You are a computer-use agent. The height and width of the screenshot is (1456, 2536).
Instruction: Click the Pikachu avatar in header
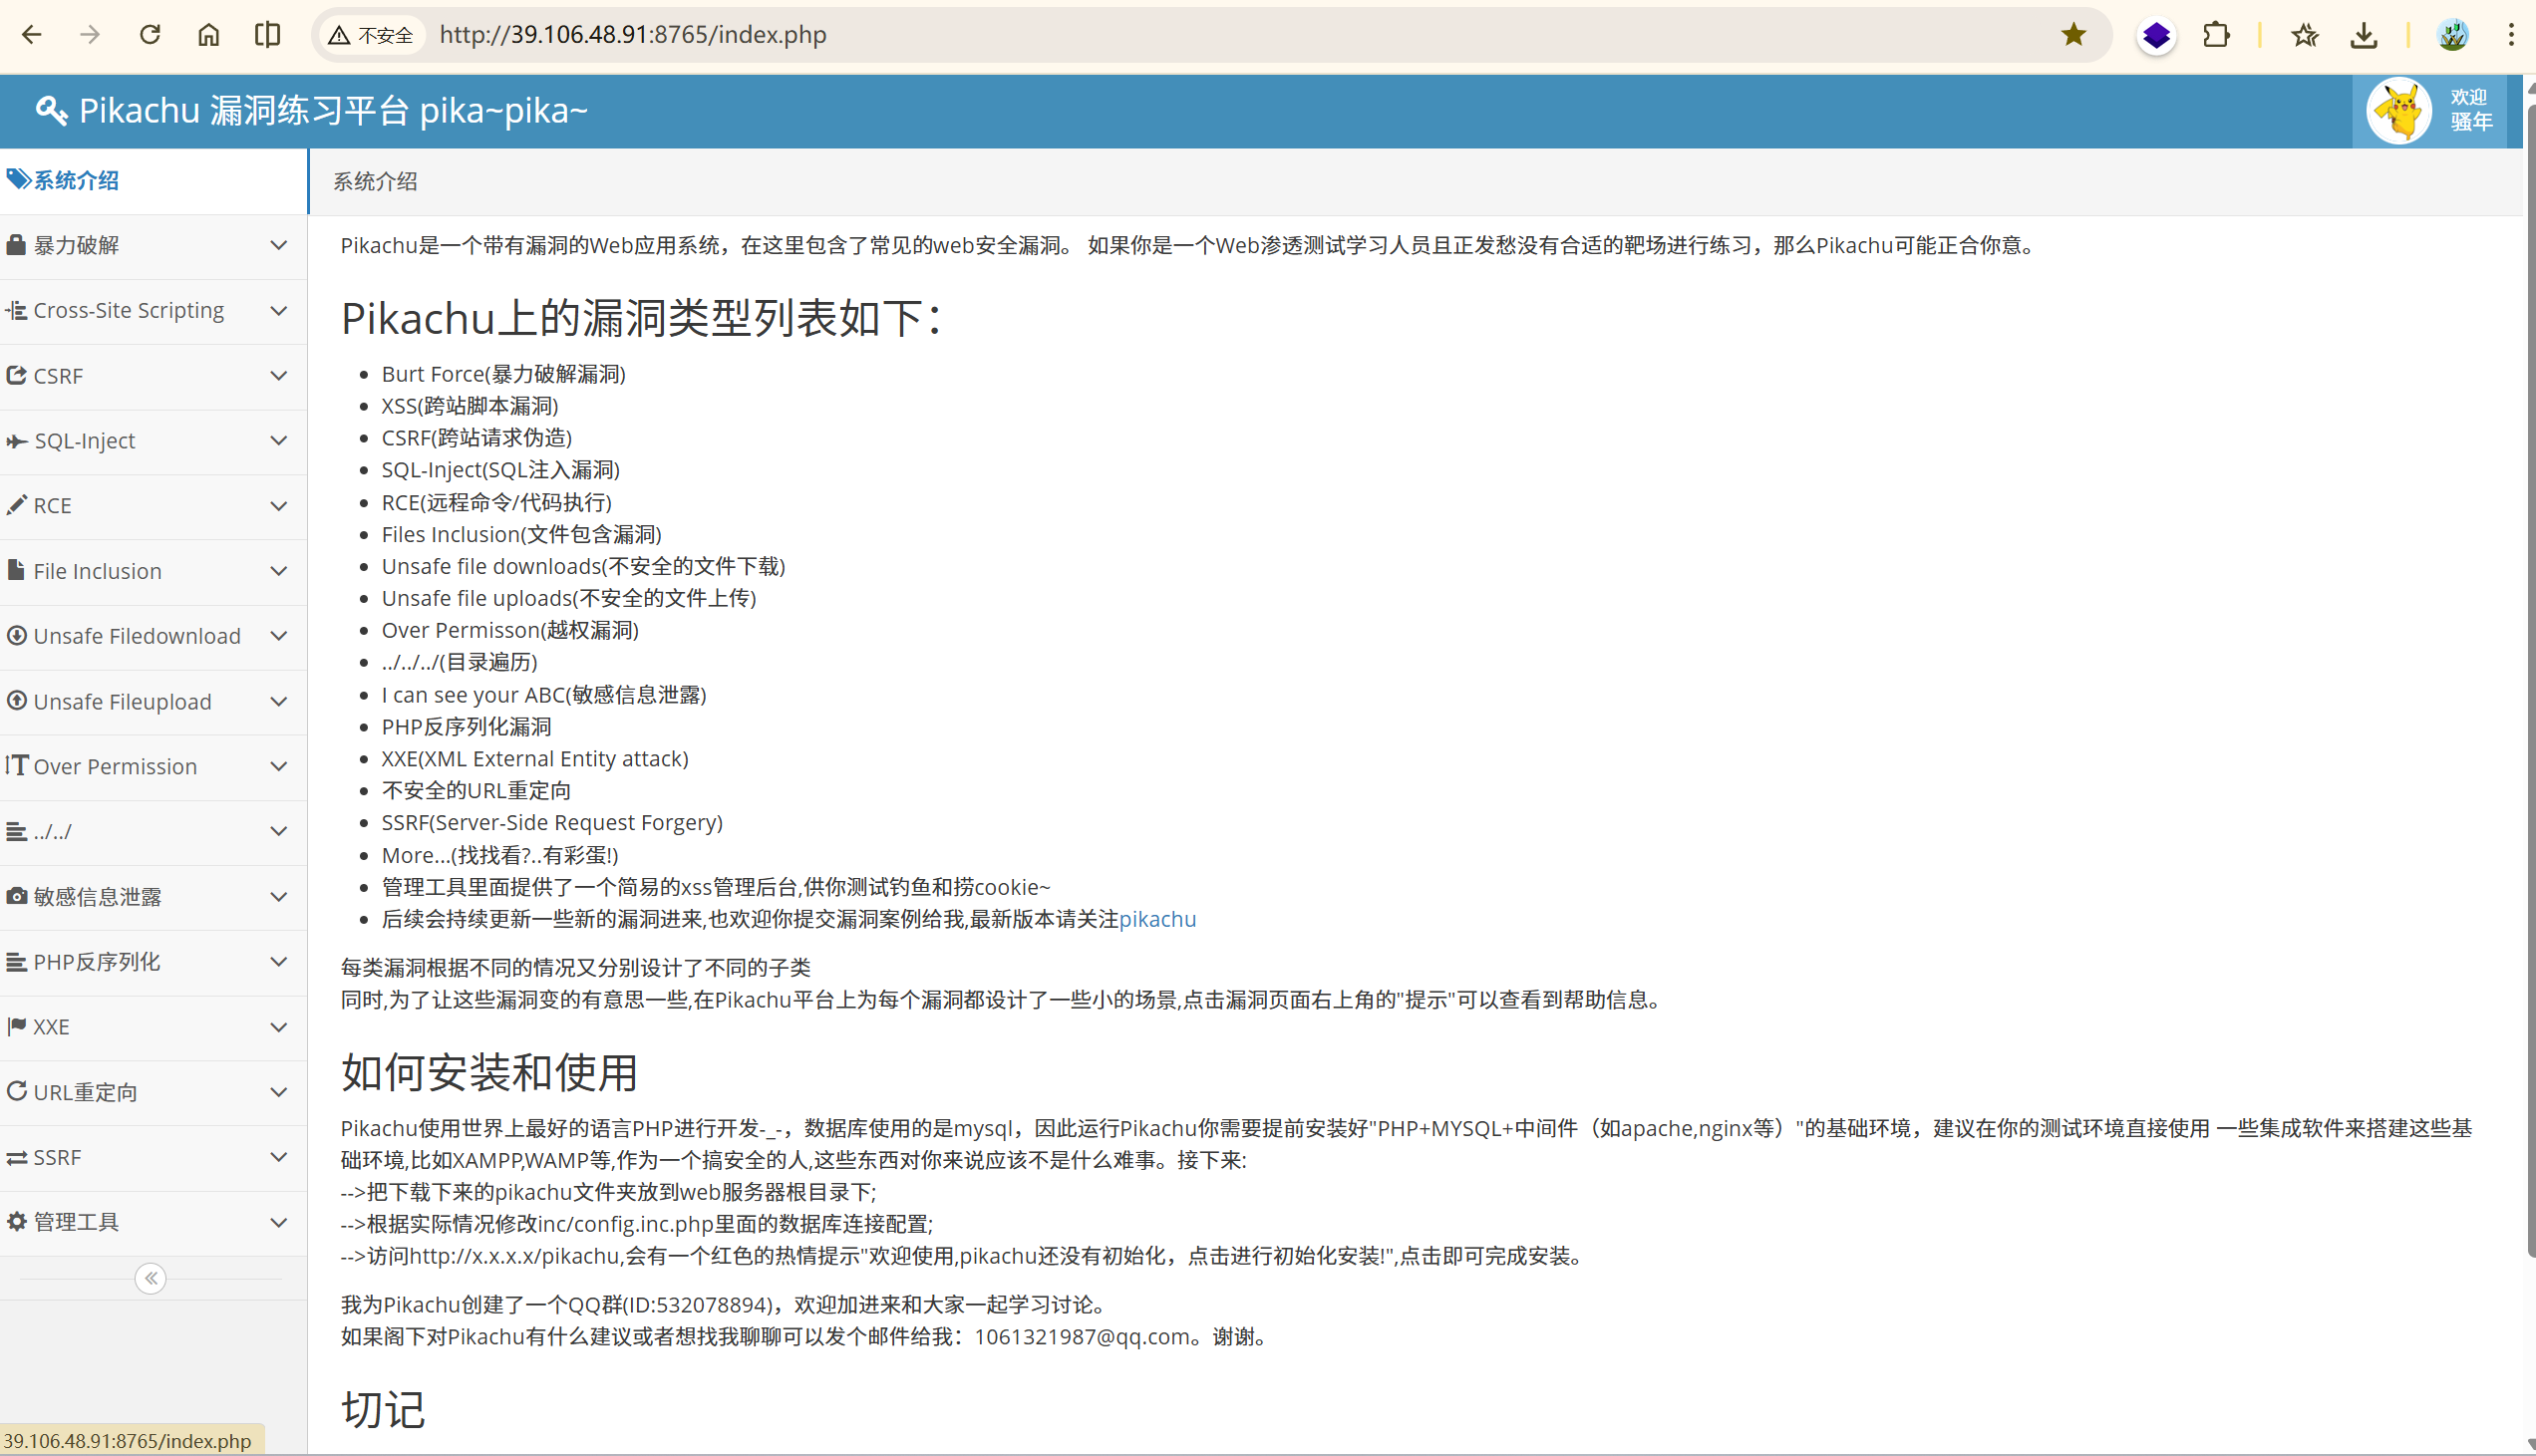coord(2399,111)
